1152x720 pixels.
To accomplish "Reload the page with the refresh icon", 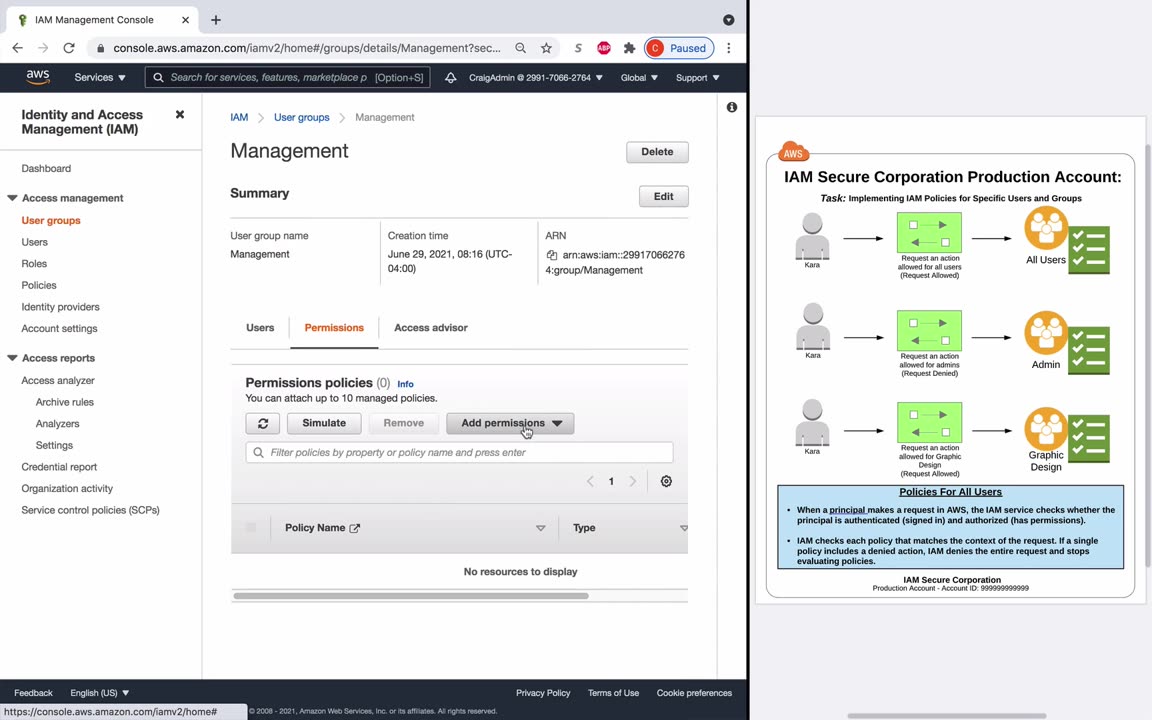I will point(69,48).
